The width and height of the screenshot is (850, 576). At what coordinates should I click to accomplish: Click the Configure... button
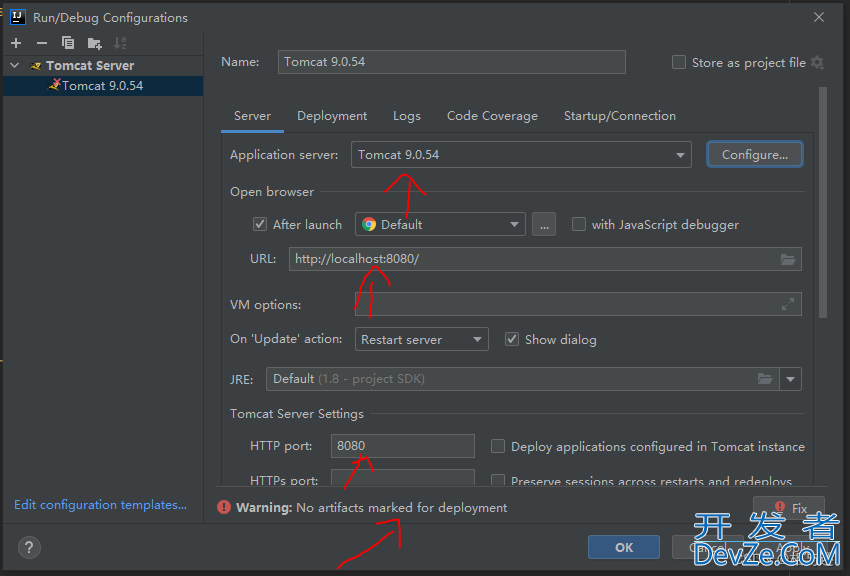click(x=755, y=154)
